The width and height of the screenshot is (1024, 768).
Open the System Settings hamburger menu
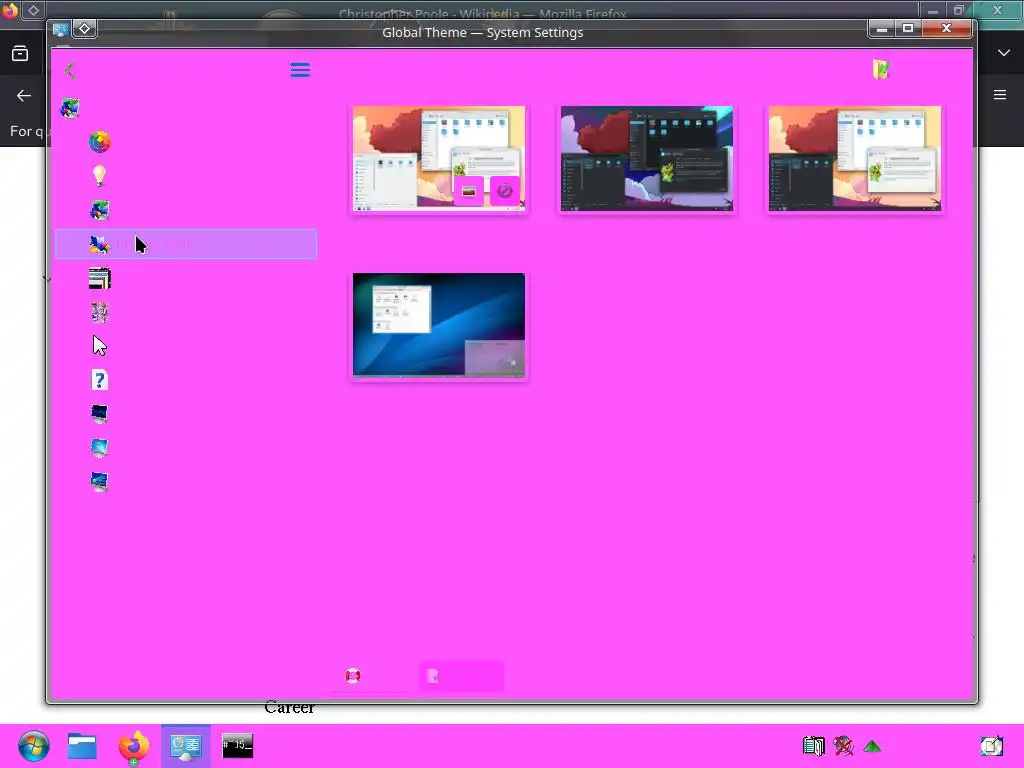pyautogui.click(x=300, y=70)
